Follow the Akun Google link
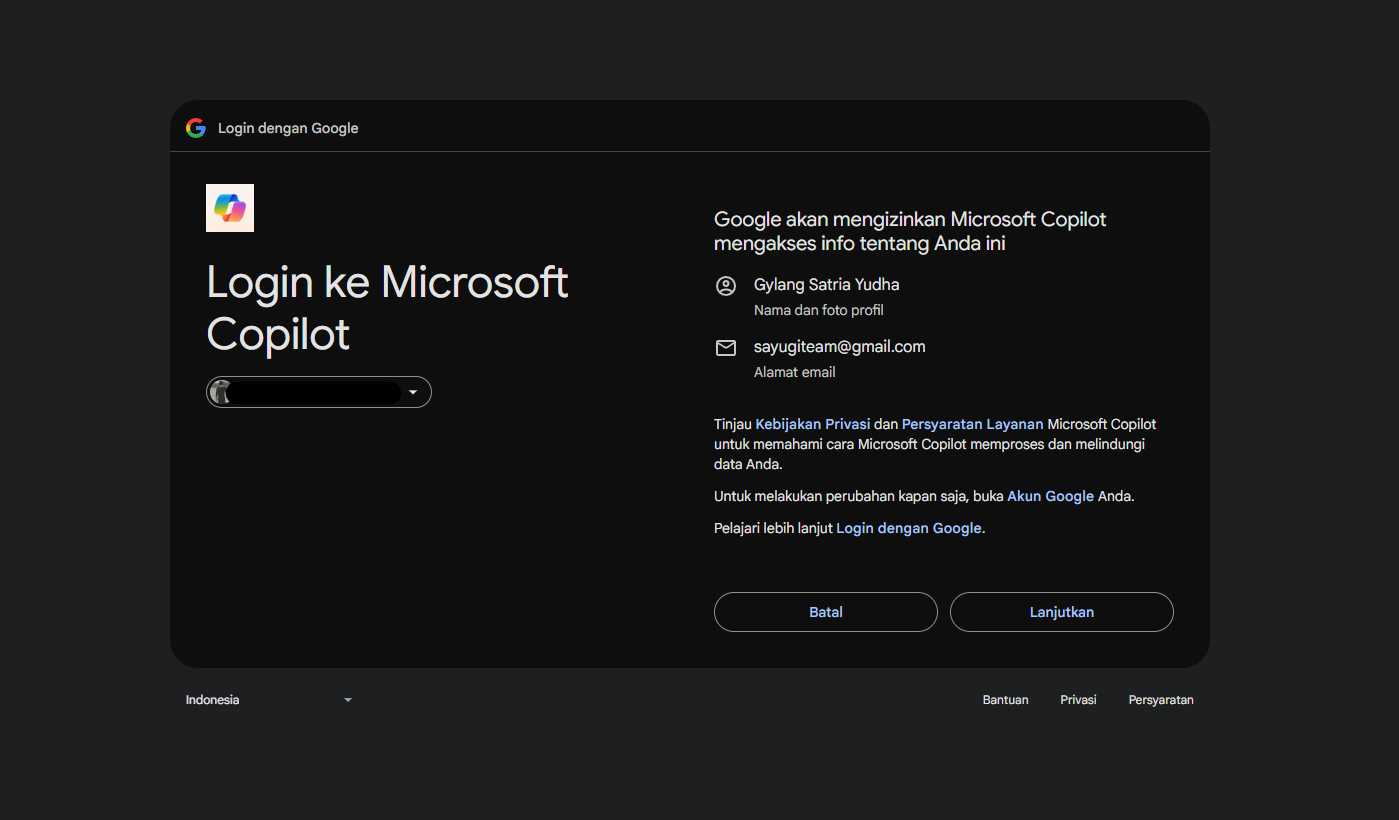This screenshot has width=1399, height=820. (x=1050, y=496)
